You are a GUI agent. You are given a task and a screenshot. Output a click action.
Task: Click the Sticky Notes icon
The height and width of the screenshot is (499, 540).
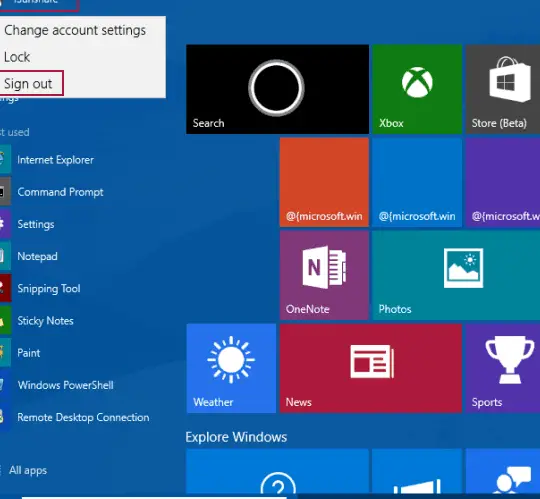coord(5,321)
